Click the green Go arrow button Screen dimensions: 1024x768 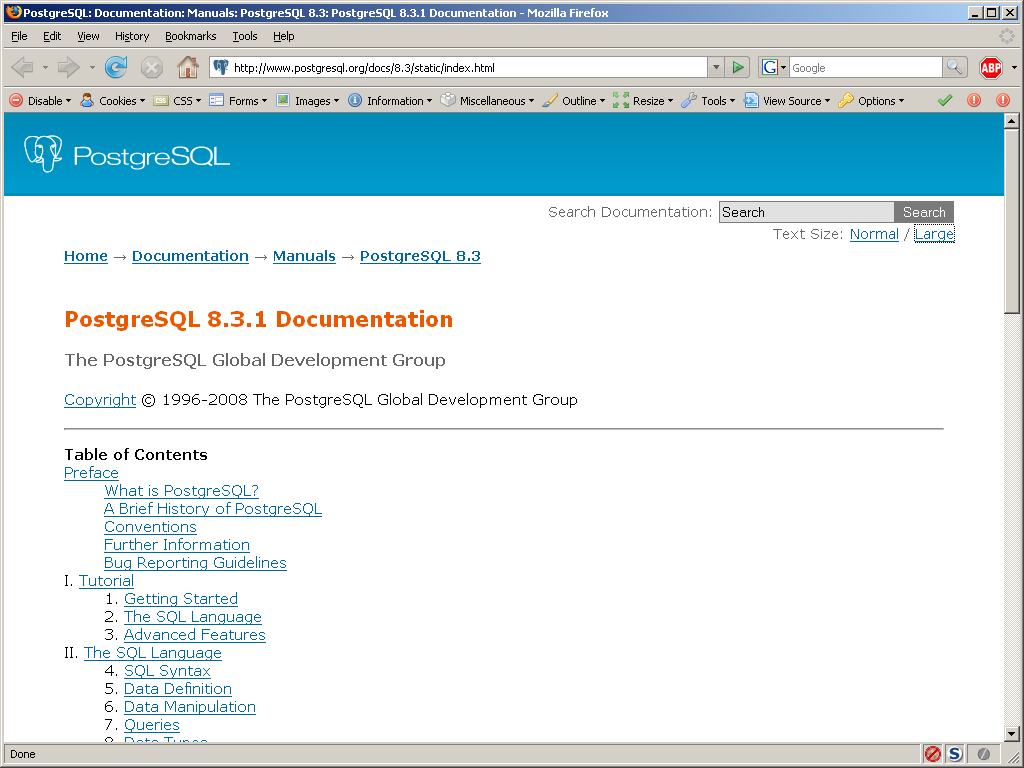coord(738,67)
